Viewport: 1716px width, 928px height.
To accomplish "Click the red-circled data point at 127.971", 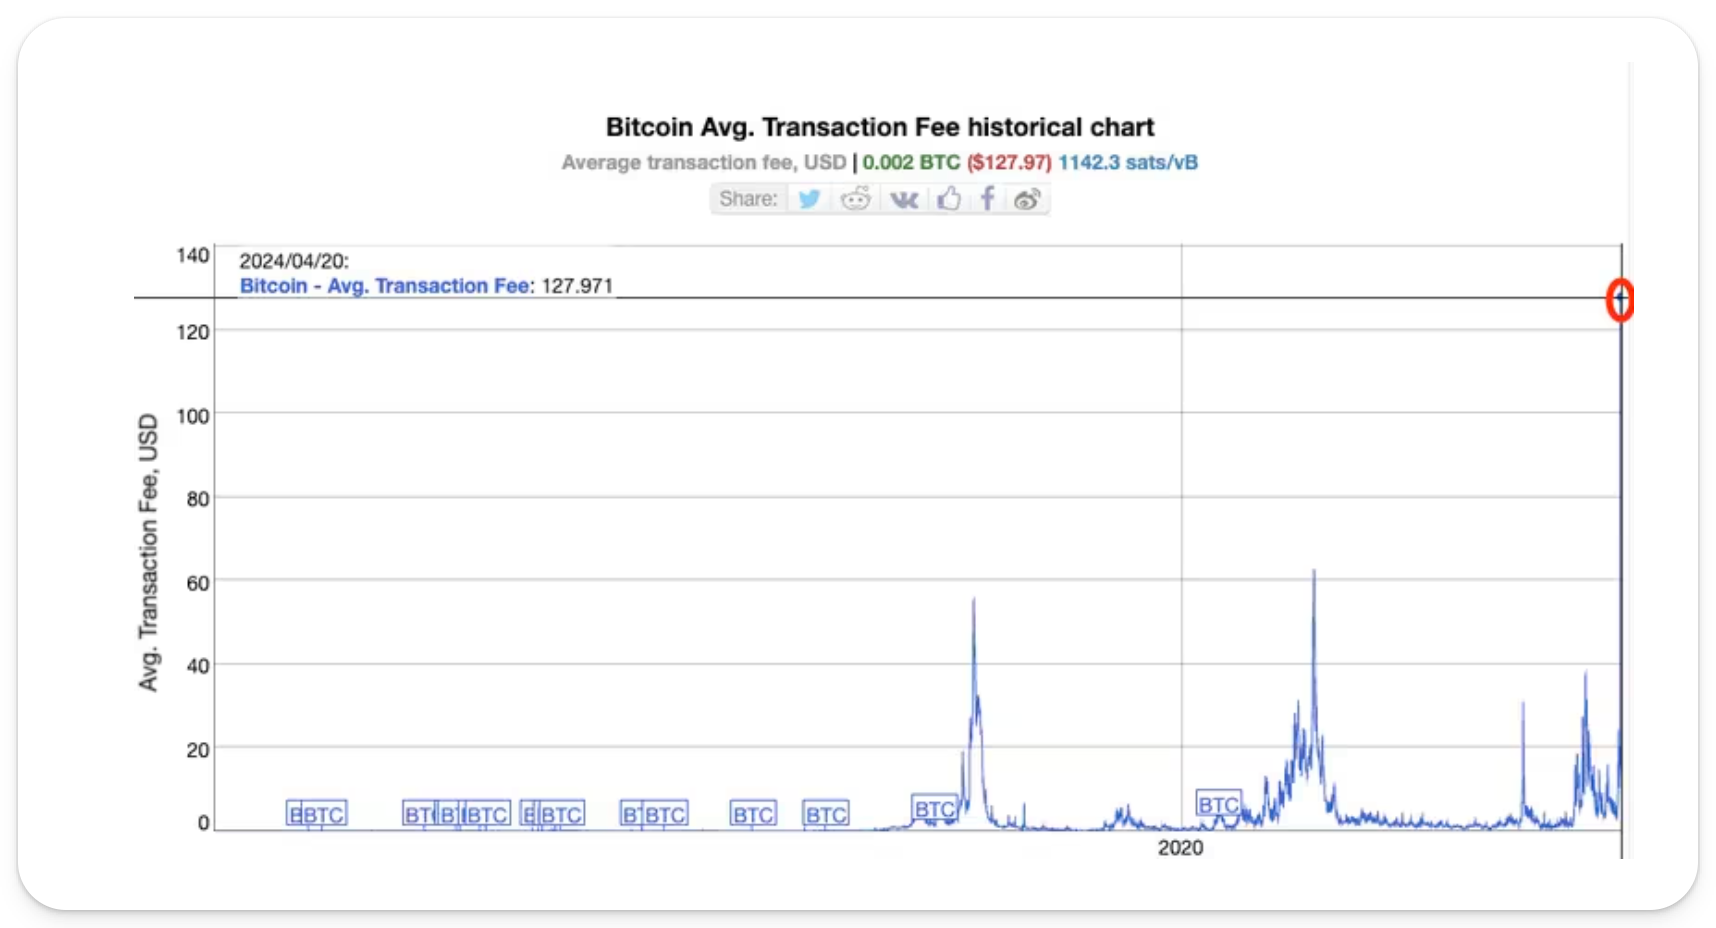I will click(1620, 299).
